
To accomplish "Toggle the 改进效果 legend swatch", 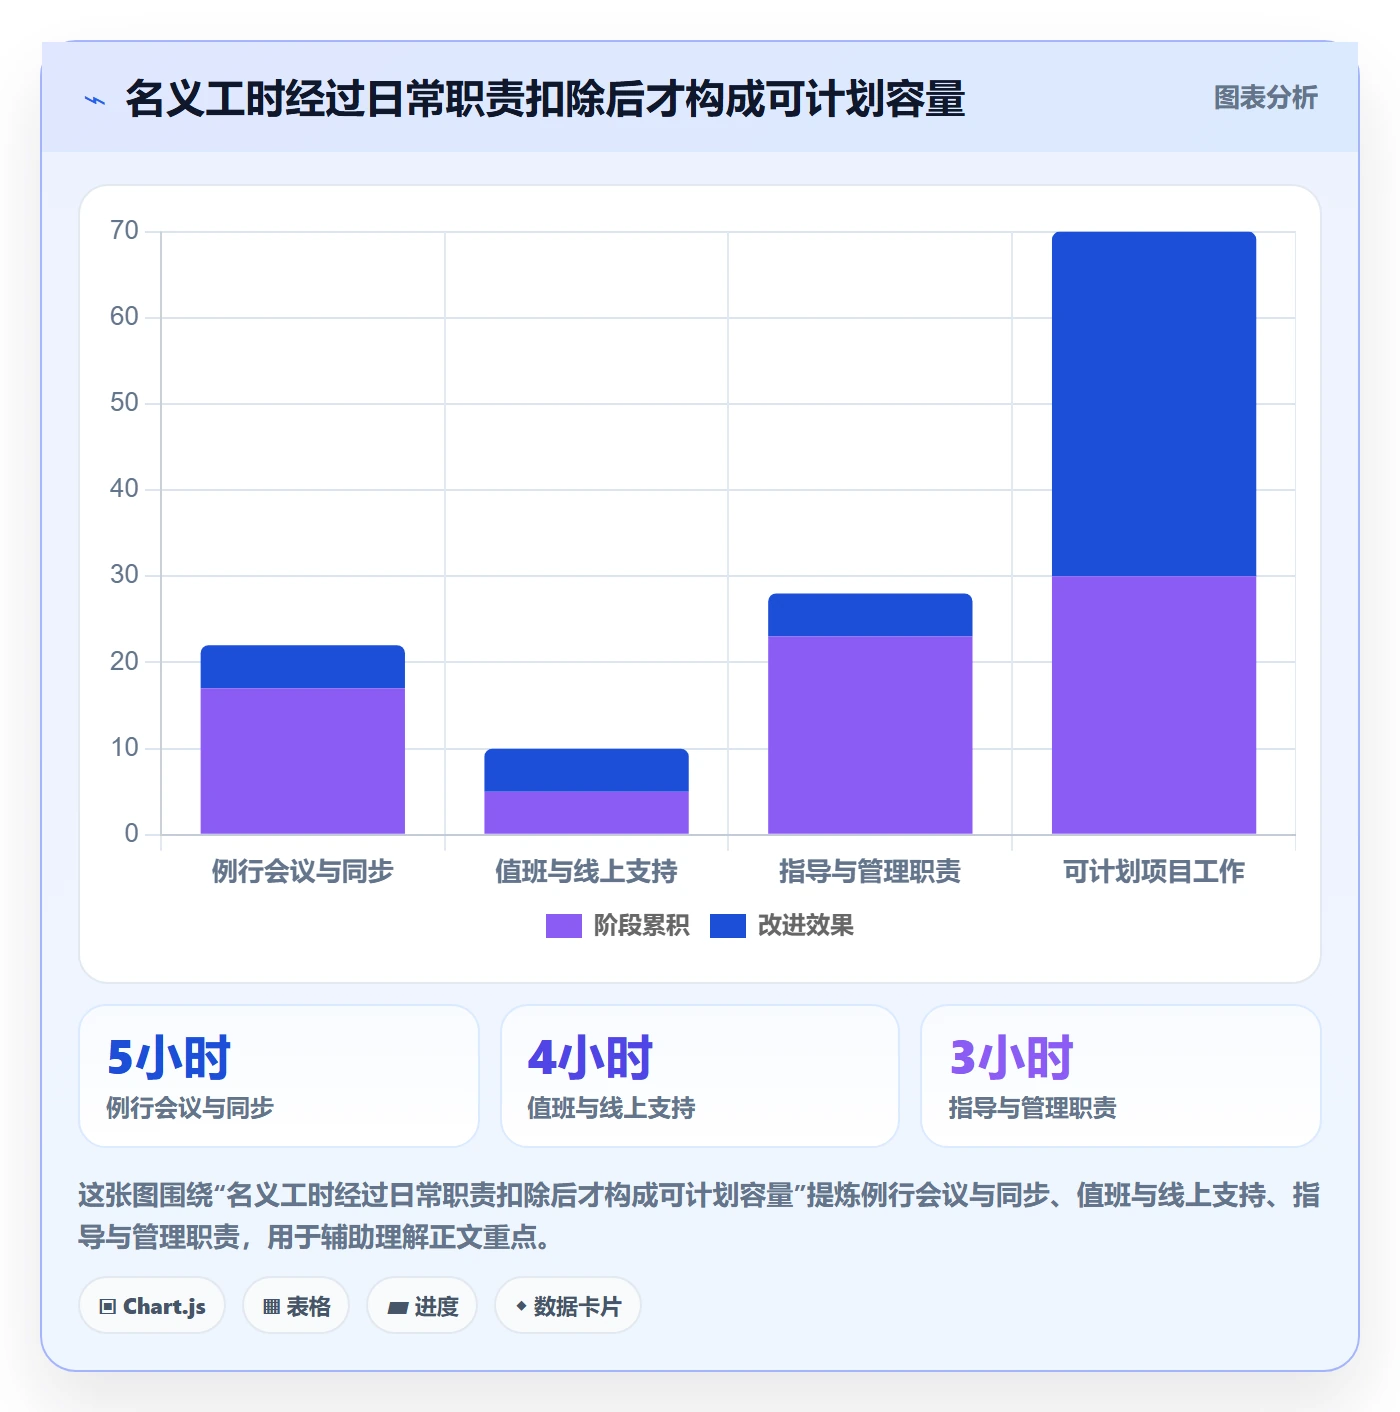I will coord(728,926).
